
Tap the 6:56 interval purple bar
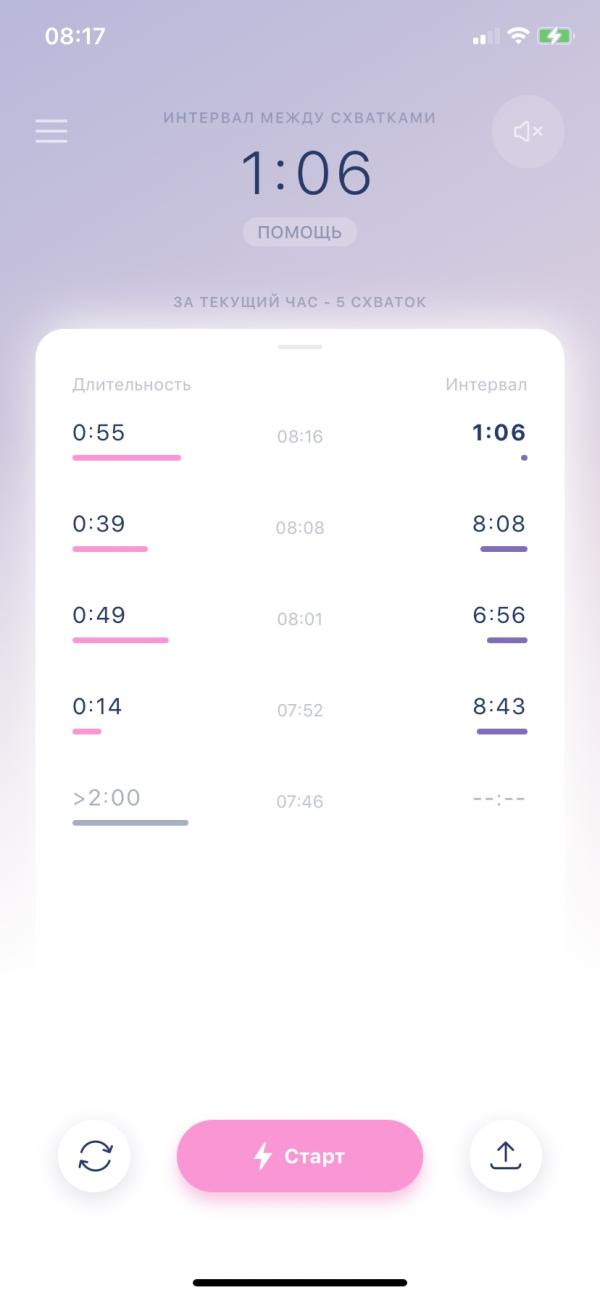507,640
